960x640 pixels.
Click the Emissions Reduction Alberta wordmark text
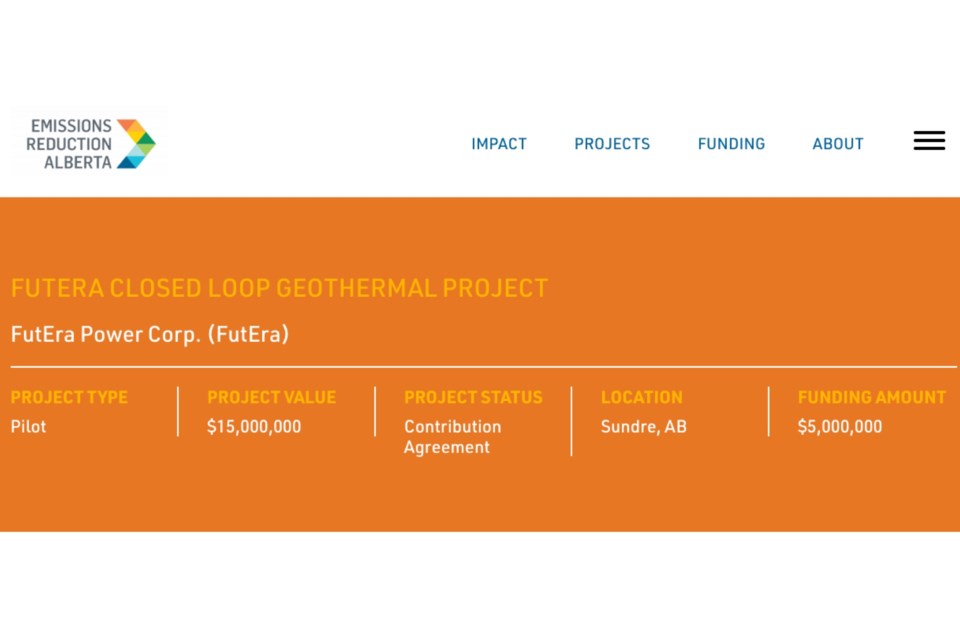69,144
